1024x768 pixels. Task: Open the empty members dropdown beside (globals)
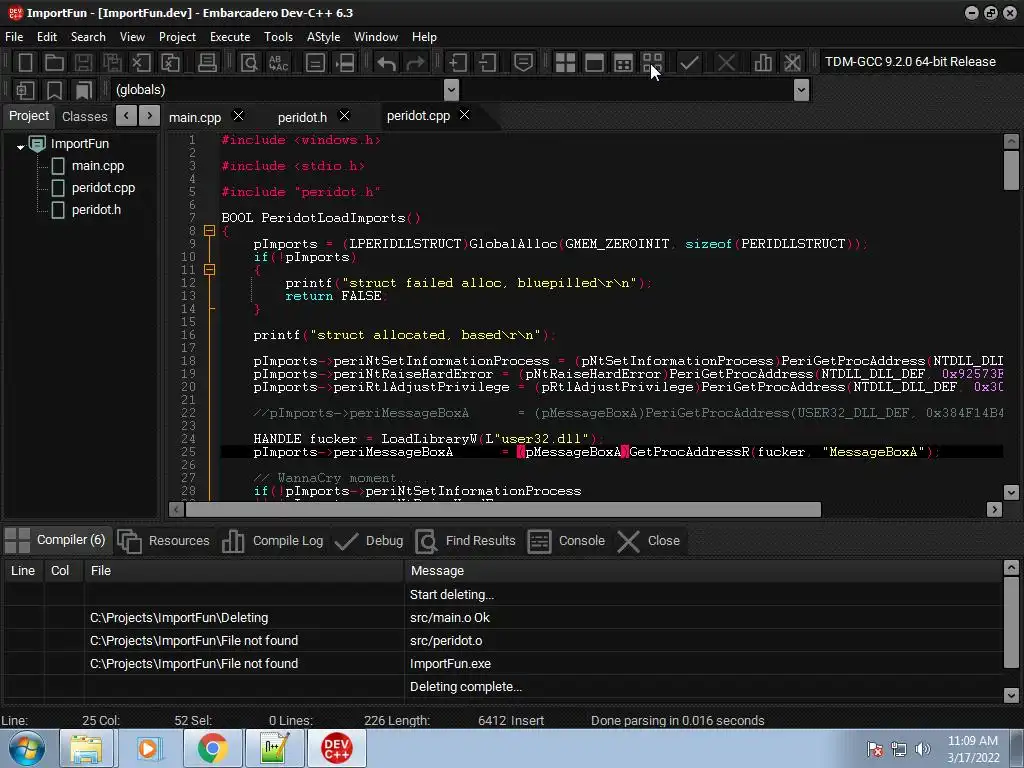800,90
